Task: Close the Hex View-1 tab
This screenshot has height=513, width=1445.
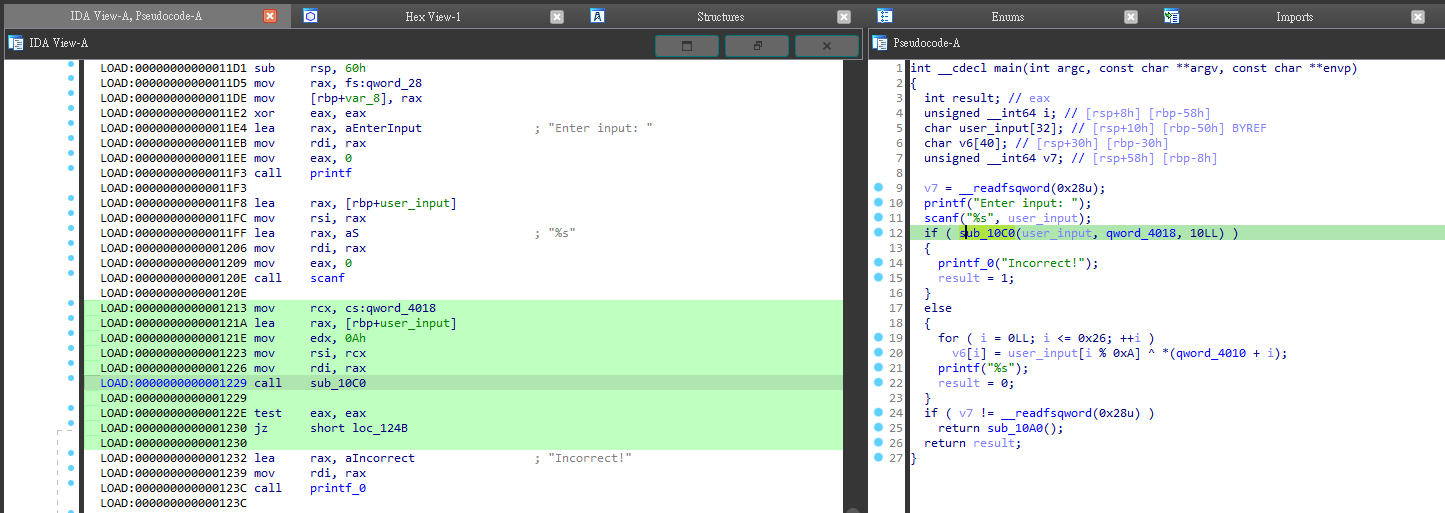Action: point(557,17)
